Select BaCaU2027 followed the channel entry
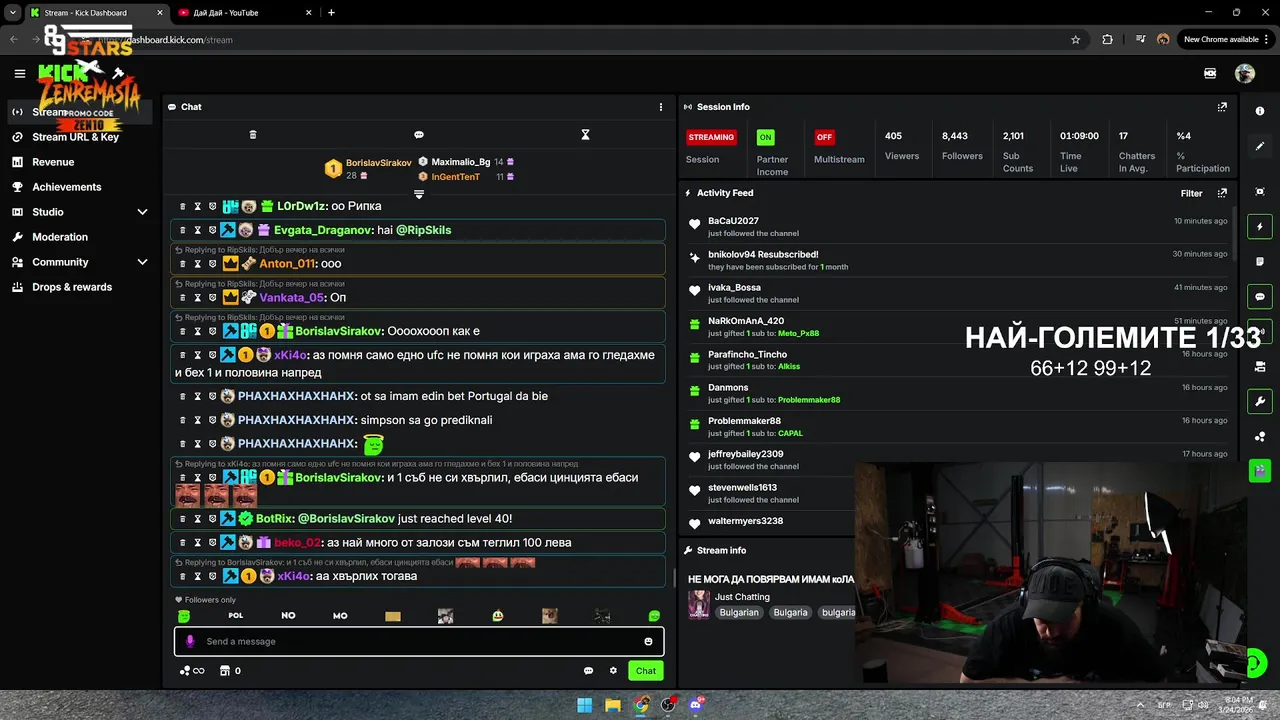1280x720 pixels. 960,227
